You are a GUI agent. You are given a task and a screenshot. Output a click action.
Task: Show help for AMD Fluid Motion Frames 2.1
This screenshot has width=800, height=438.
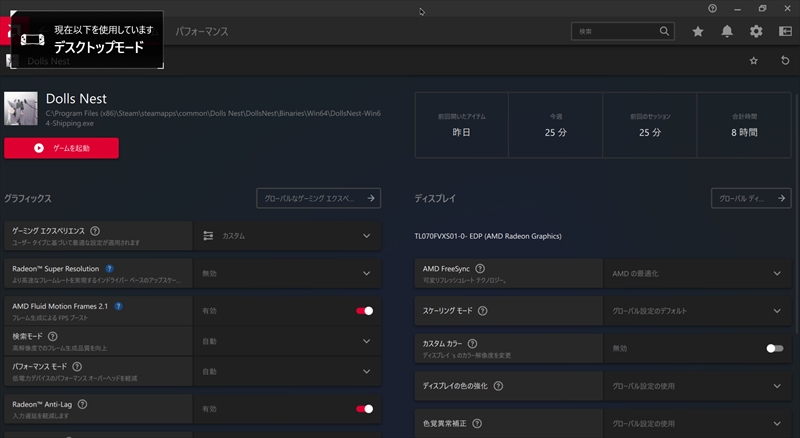(x=118, y=306)
